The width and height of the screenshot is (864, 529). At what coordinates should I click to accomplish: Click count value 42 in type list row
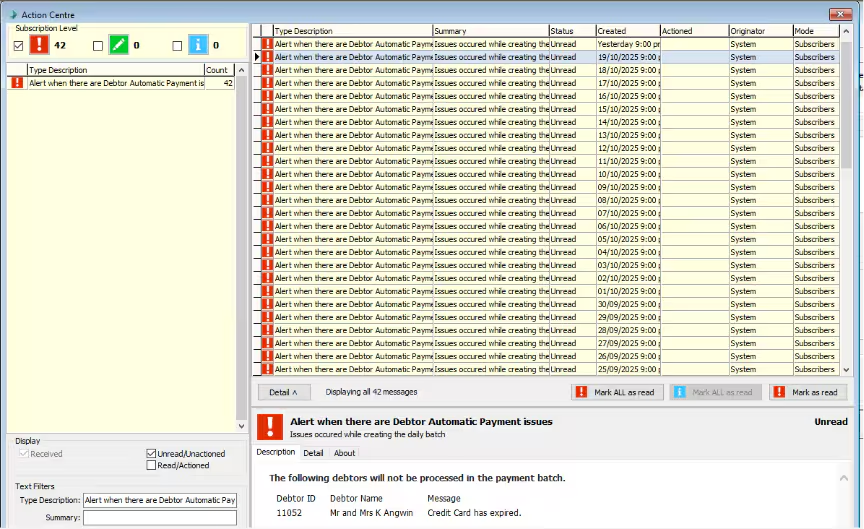(x=228, y=83)
